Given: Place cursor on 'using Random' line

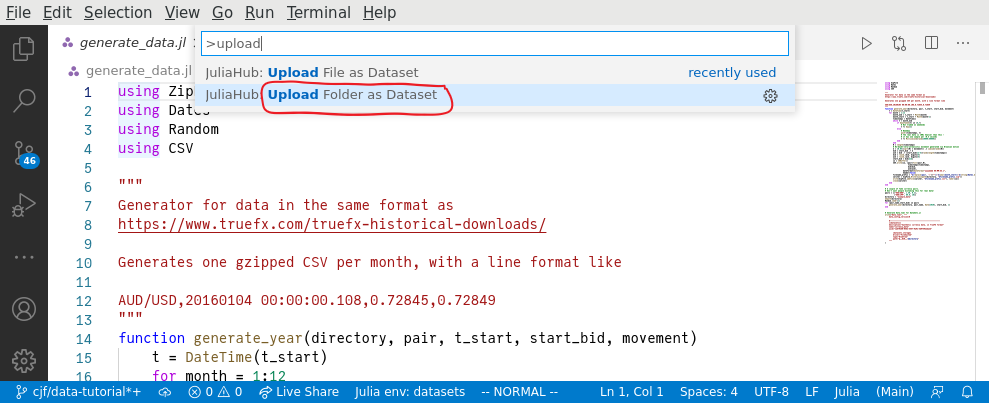Looking at the screenshot, I should [168, 129].
